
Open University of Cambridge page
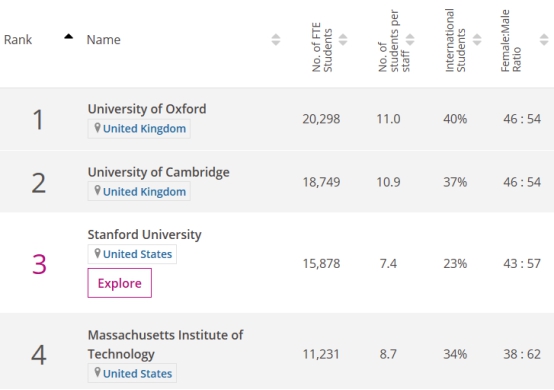pos(159,172)
